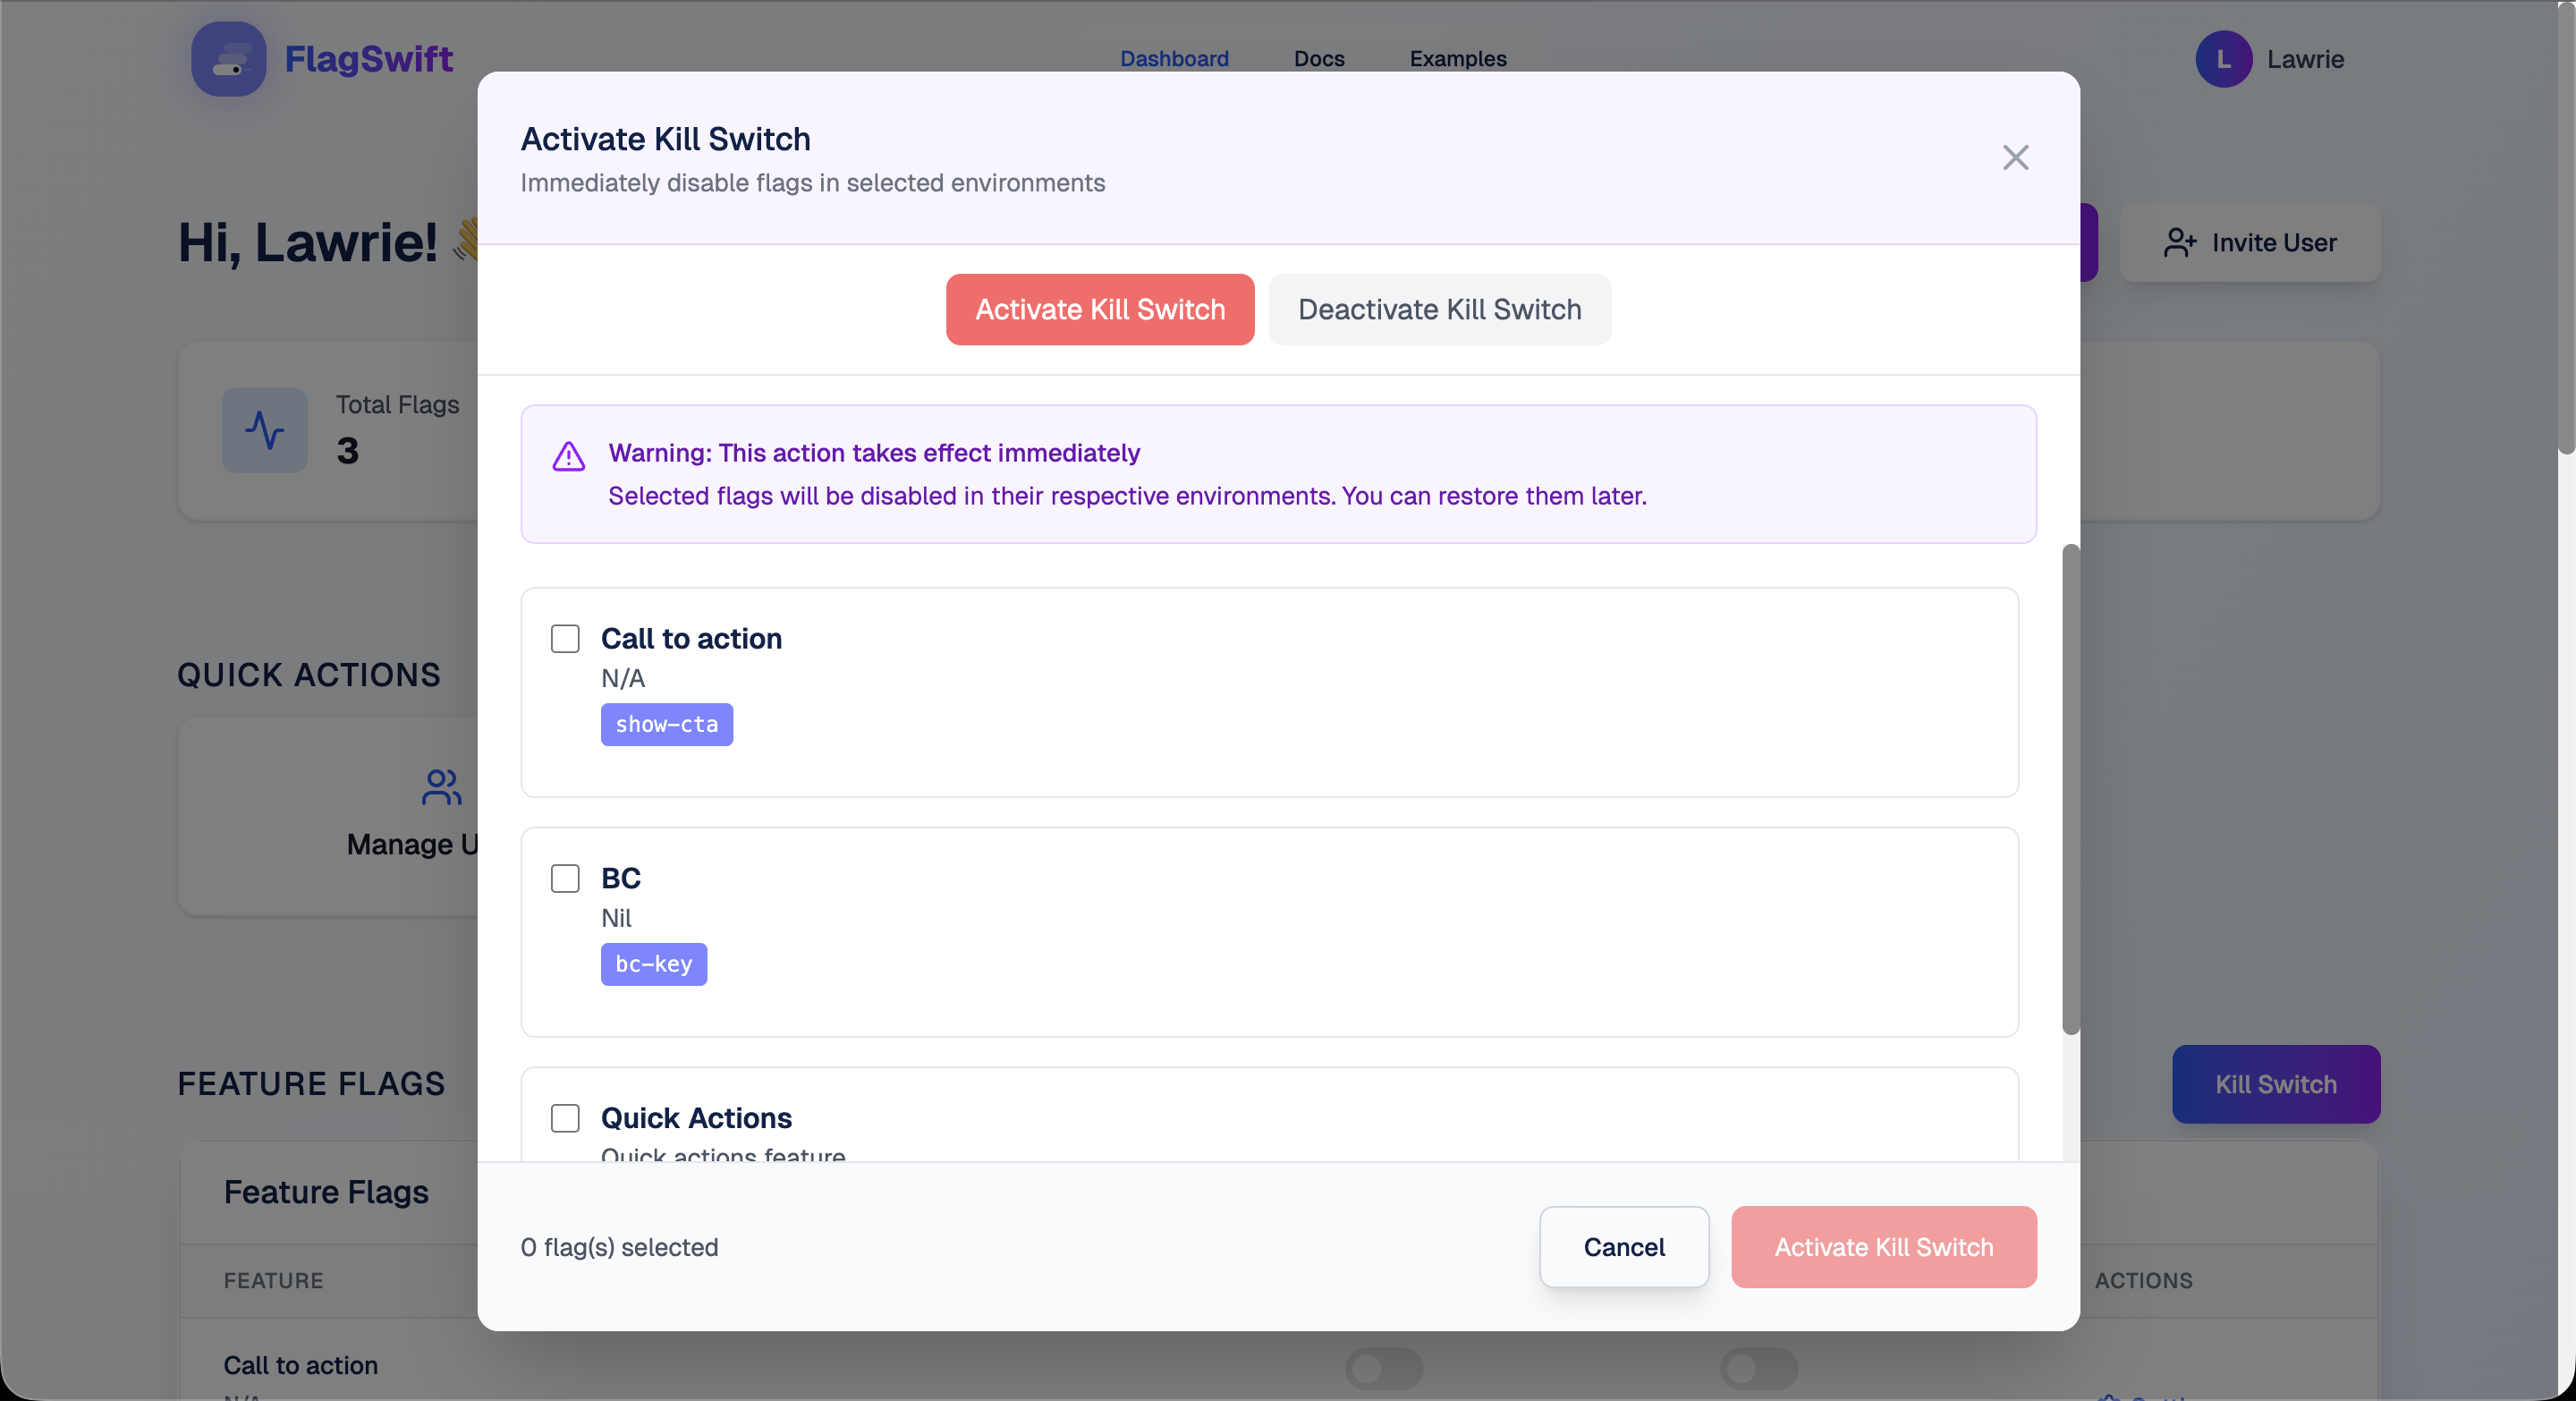Close the Activate Kill Switch dialog

pos(2015,157)
